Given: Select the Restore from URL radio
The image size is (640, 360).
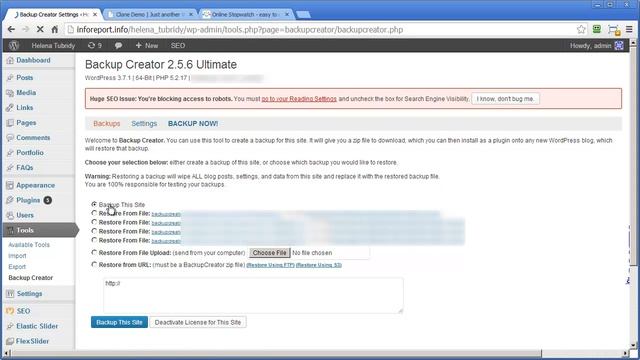Looking at the screenshot, I should pyautogui.click(x=94, y=264).
